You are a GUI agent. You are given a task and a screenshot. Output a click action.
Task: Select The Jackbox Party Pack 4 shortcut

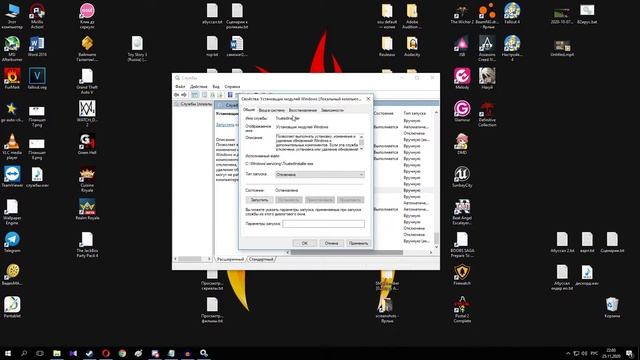click(x=87, y=244)
